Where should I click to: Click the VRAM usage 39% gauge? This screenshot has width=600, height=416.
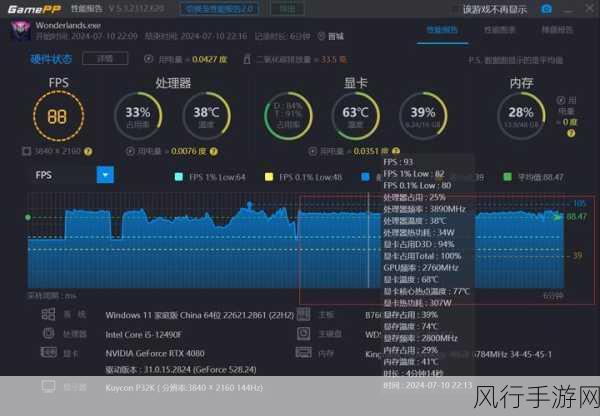(423, 116)
